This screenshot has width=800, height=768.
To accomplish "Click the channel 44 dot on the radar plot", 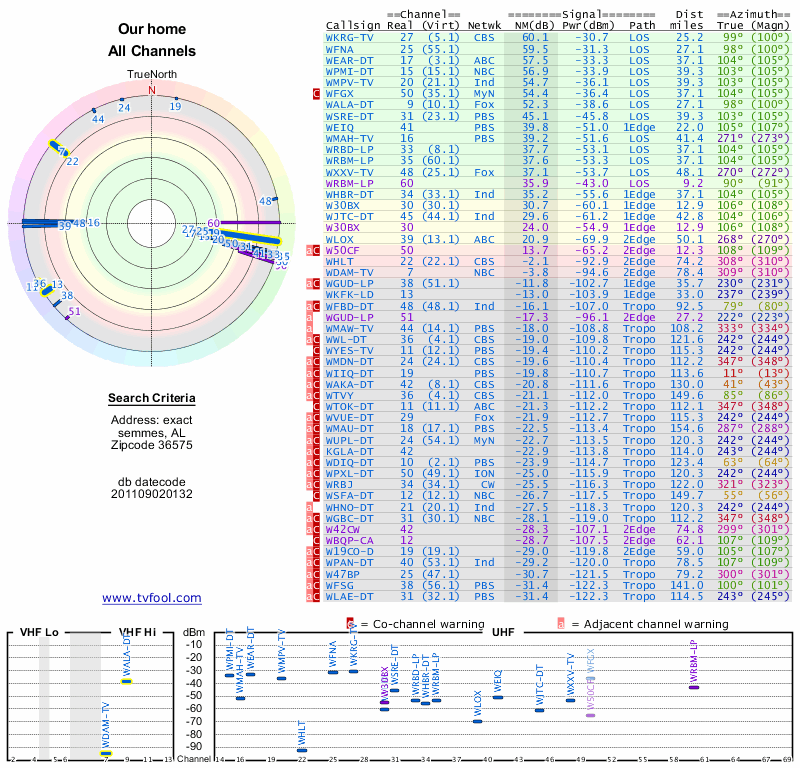I will click(94, 110).
